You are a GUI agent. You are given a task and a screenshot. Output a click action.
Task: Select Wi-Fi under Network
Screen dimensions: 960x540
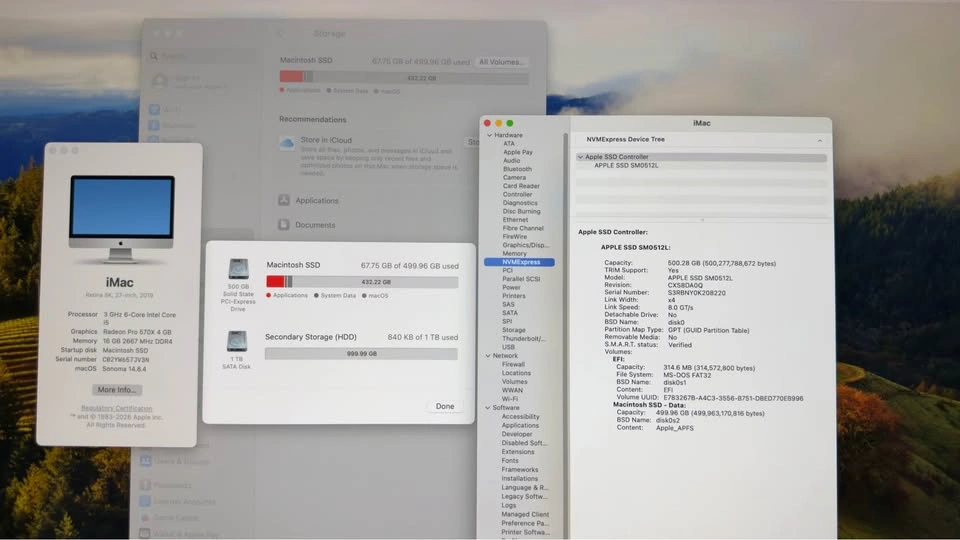click(x=510, y=399)
